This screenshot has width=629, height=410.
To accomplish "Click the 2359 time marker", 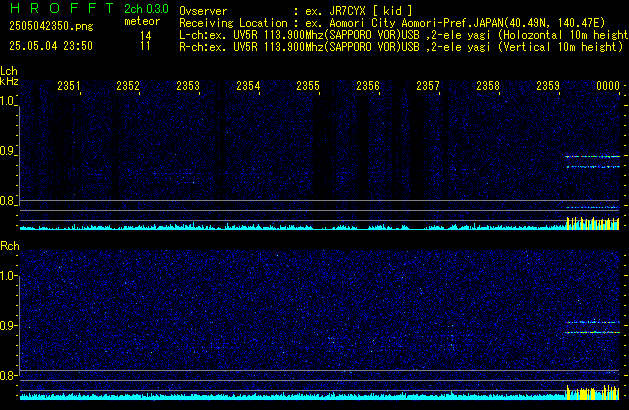I will click(548, 86).
